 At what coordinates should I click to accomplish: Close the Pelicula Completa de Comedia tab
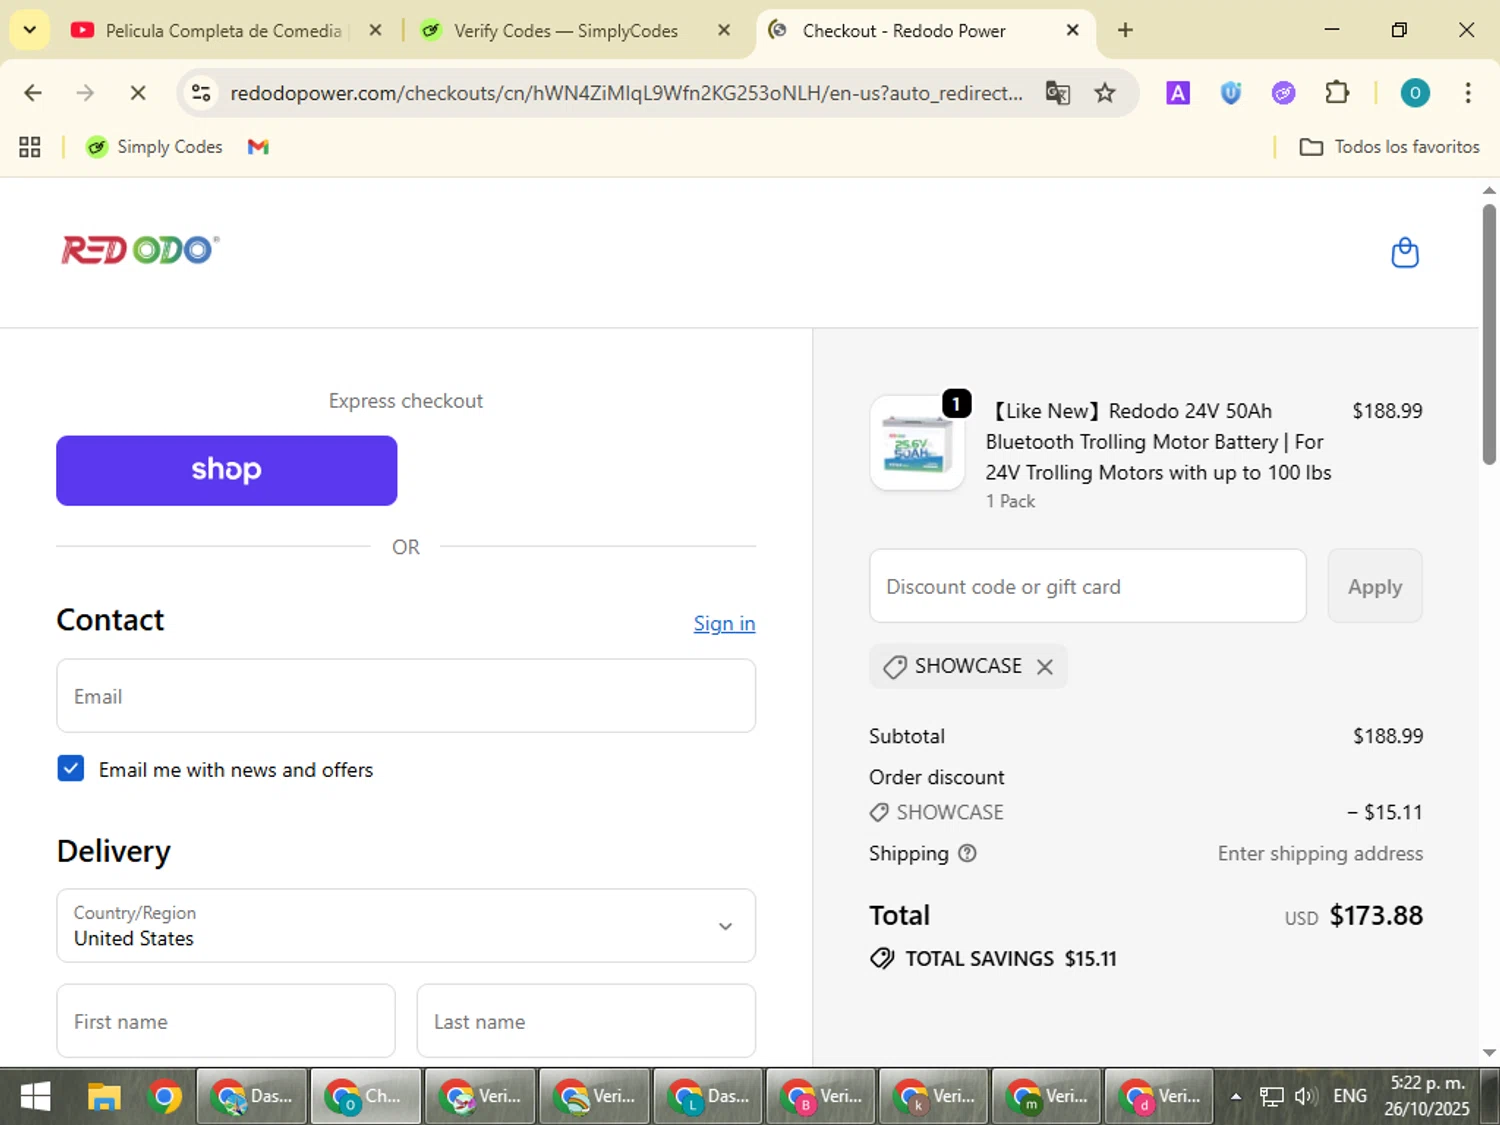tap(375, 31)
